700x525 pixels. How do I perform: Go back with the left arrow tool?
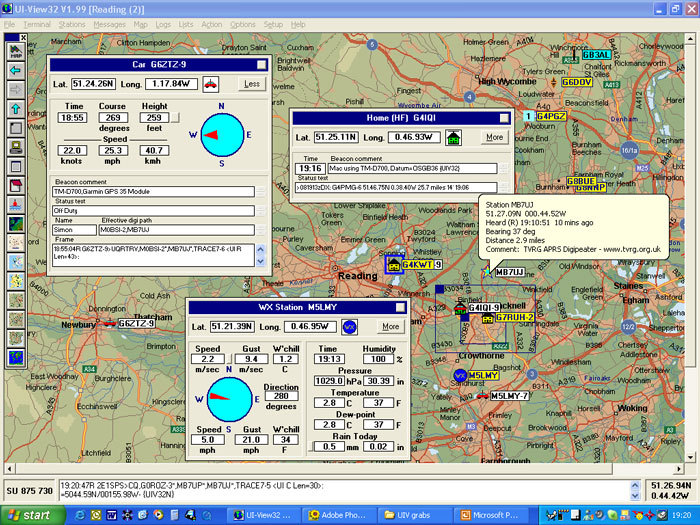point(16,71)
